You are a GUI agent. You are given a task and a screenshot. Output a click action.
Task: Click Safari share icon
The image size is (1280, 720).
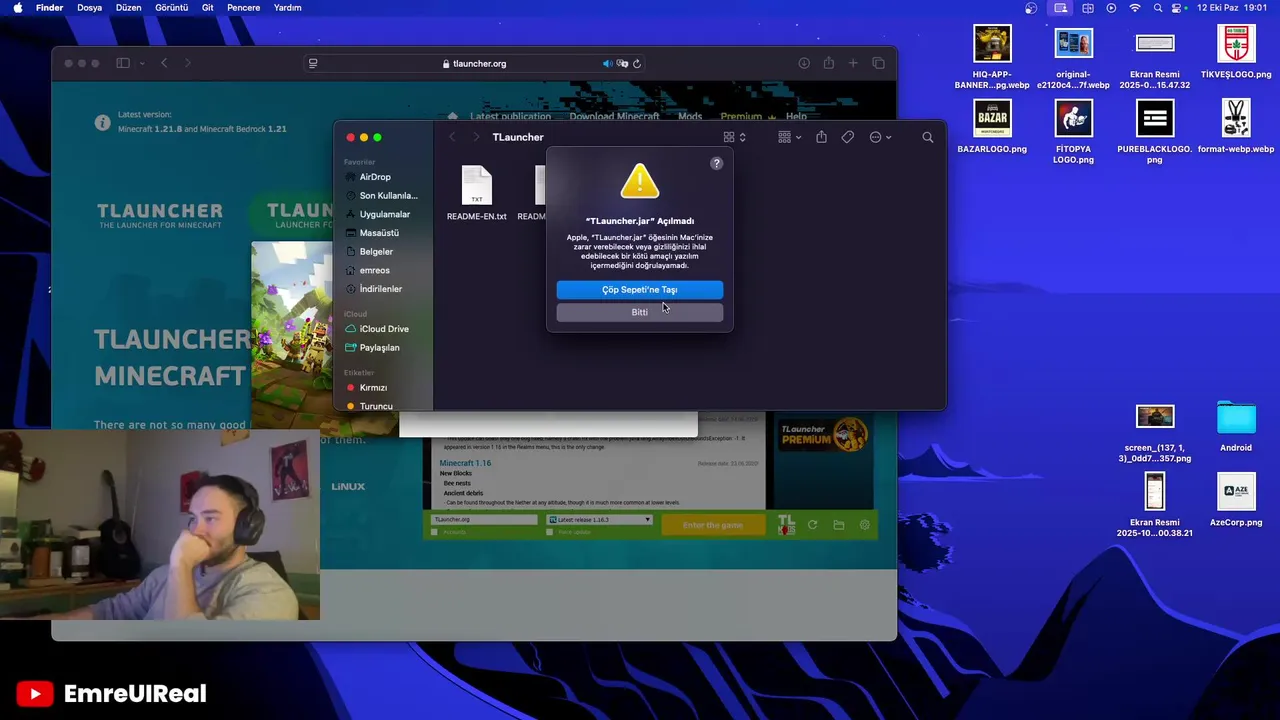(829, 63)
